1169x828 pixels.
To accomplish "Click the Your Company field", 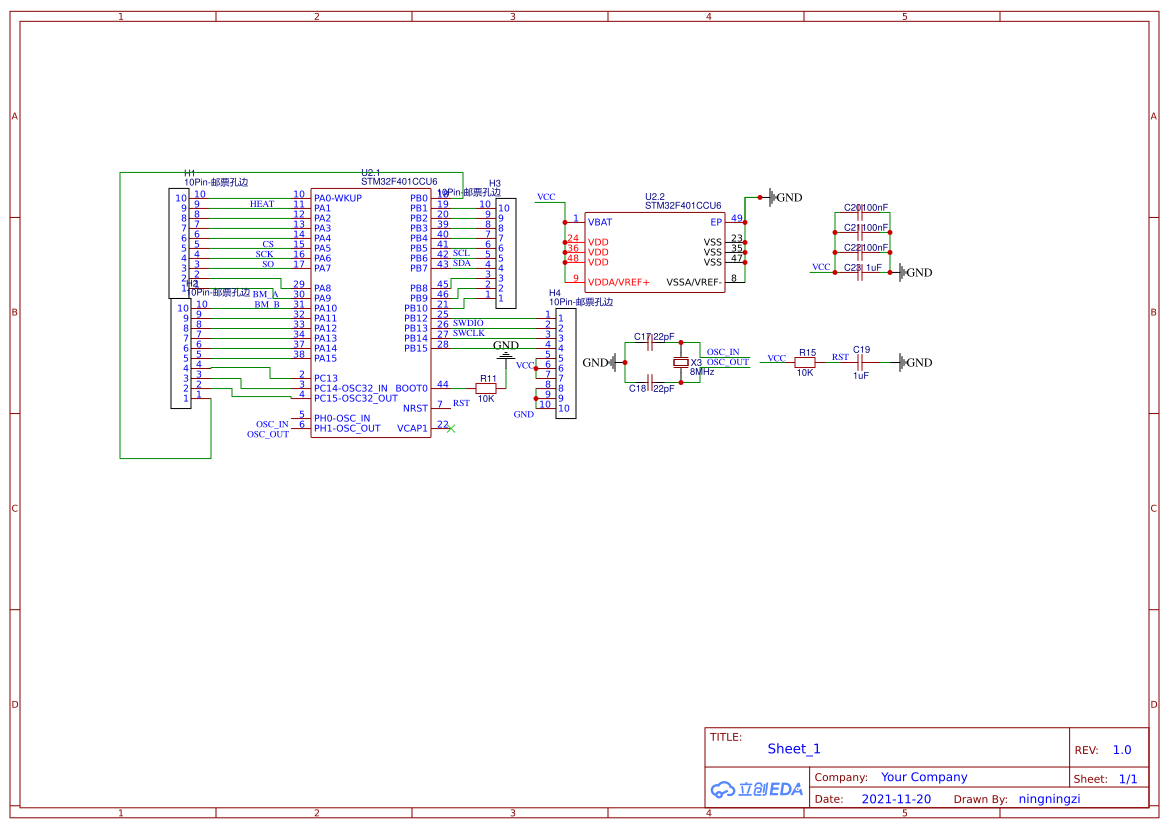I will [x=924, y=777].
